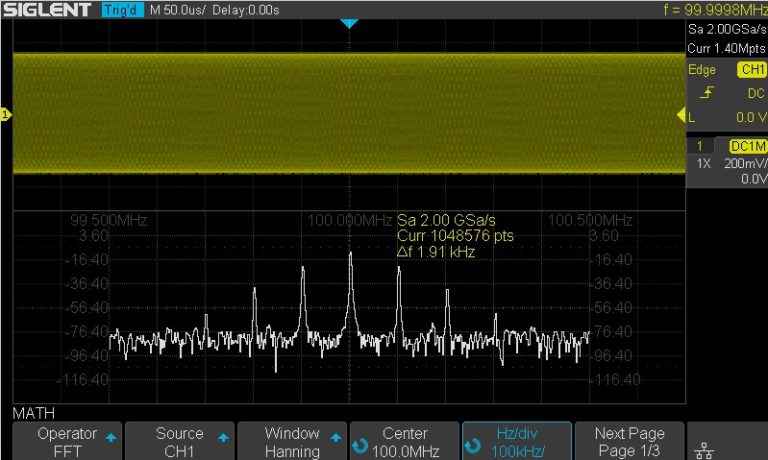The image size is (768, 460).
Task: Click the SIGLENT logo
Action: [x=48, y=10]
